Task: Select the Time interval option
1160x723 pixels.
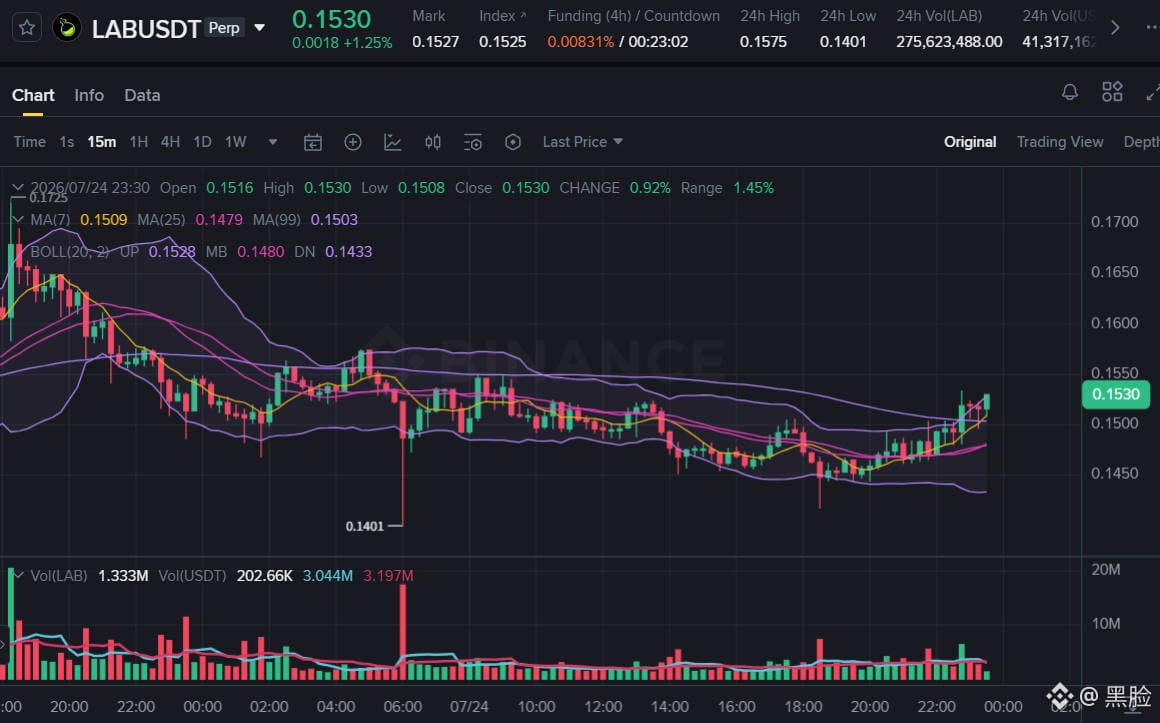Action: click(x=30, y=142)
